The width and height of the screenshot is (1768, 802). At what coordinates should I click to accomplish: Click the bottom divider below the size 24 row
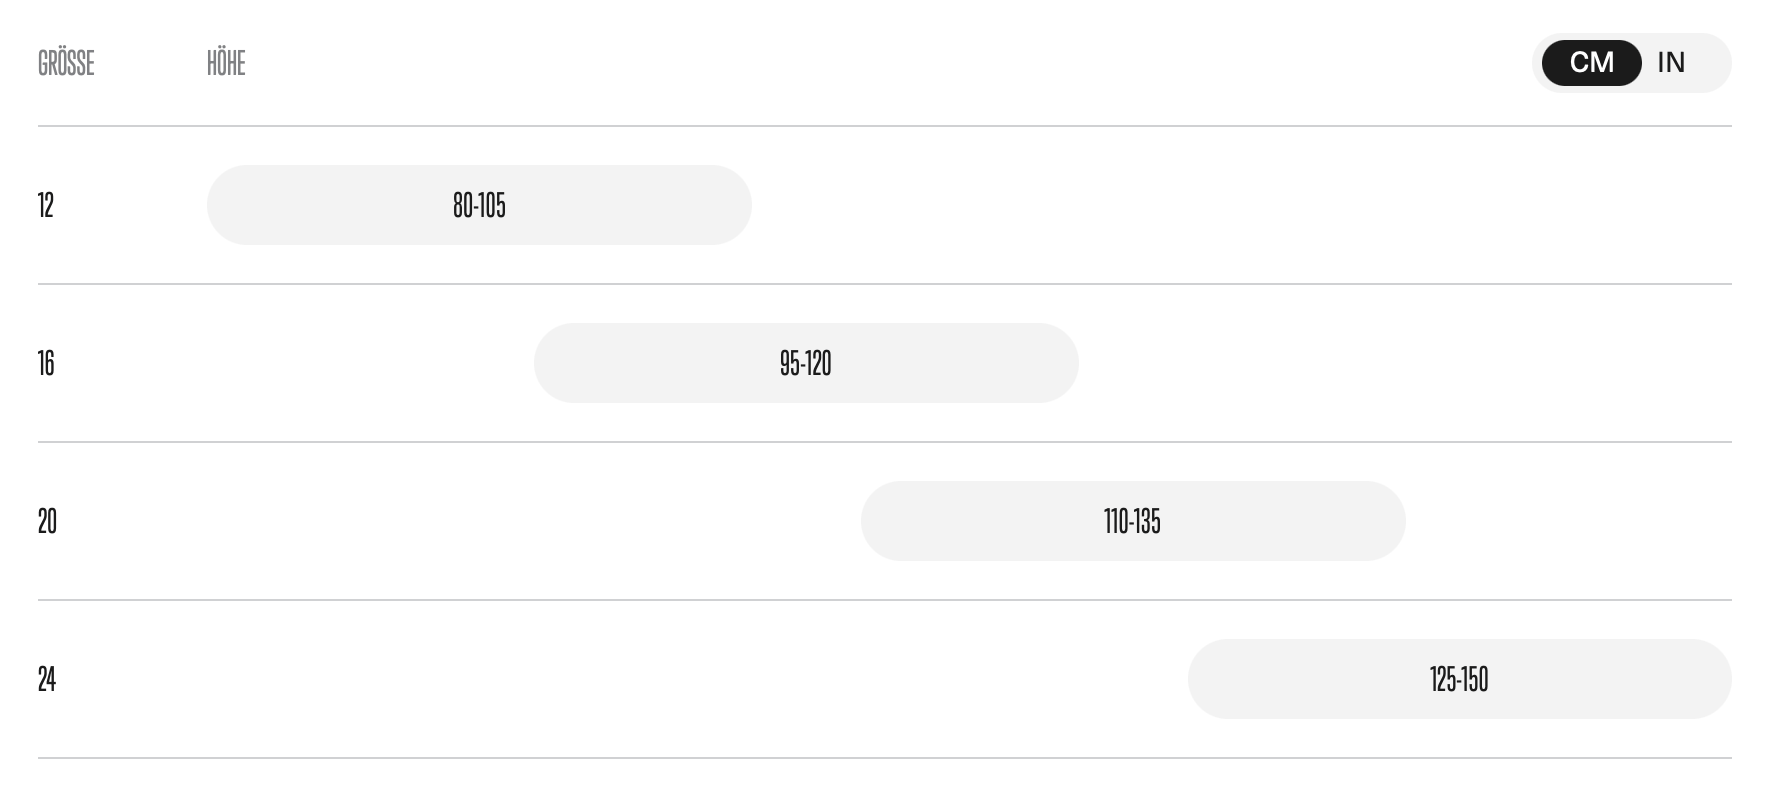click(884, 758)
